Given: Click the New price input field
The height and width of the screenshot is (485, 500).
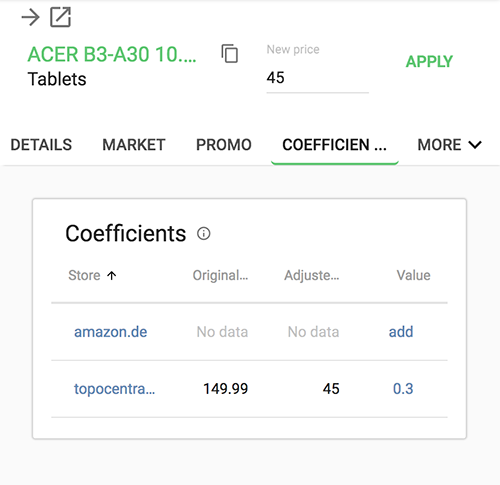Looking at the screenshot, I should coord(317,78).
